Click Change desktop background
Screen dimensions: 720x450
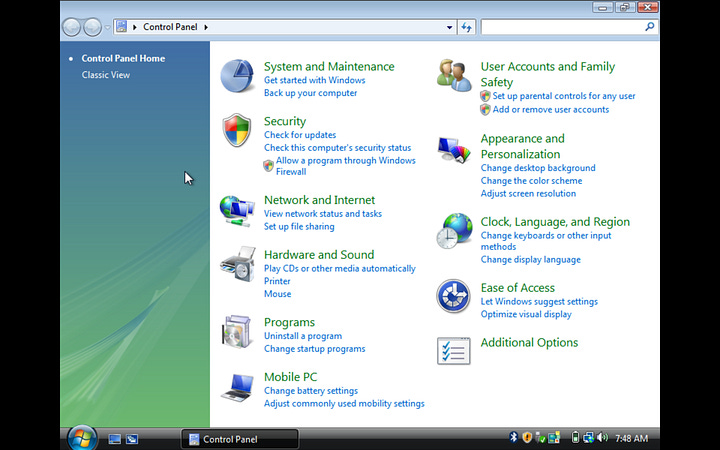(x=538, y=168)
